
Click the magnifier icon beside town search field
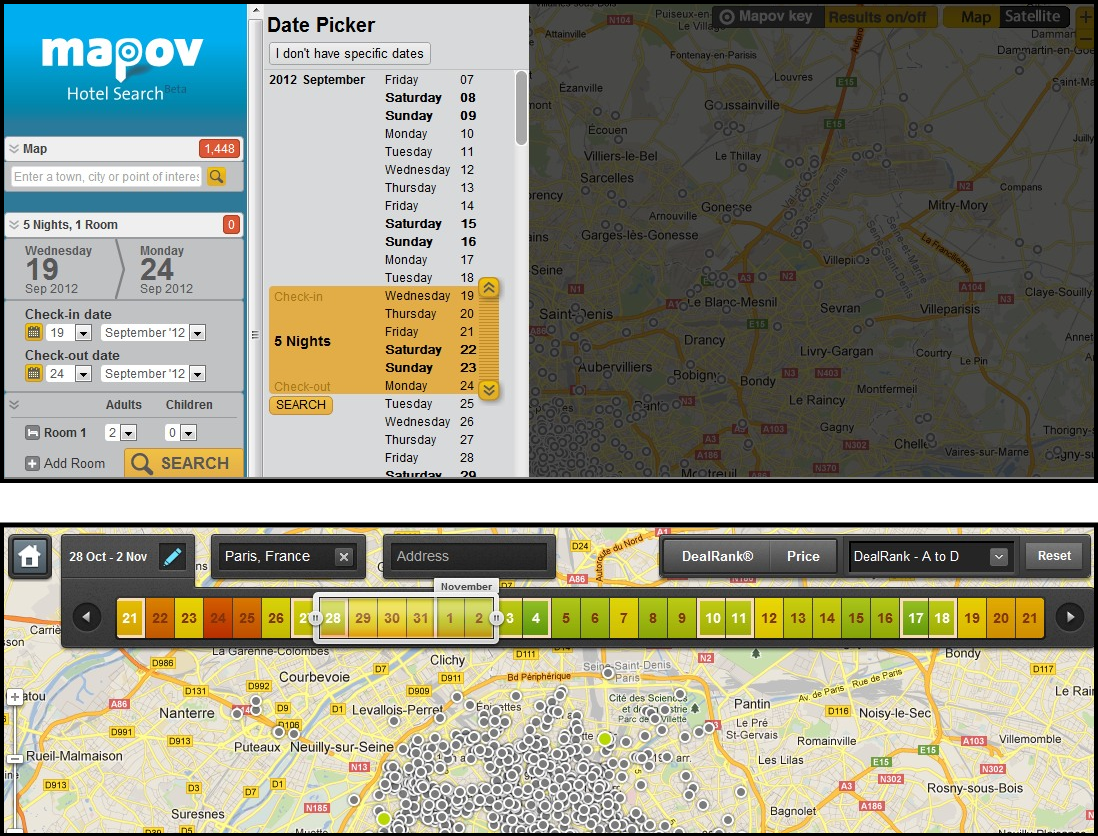[216, 177]
